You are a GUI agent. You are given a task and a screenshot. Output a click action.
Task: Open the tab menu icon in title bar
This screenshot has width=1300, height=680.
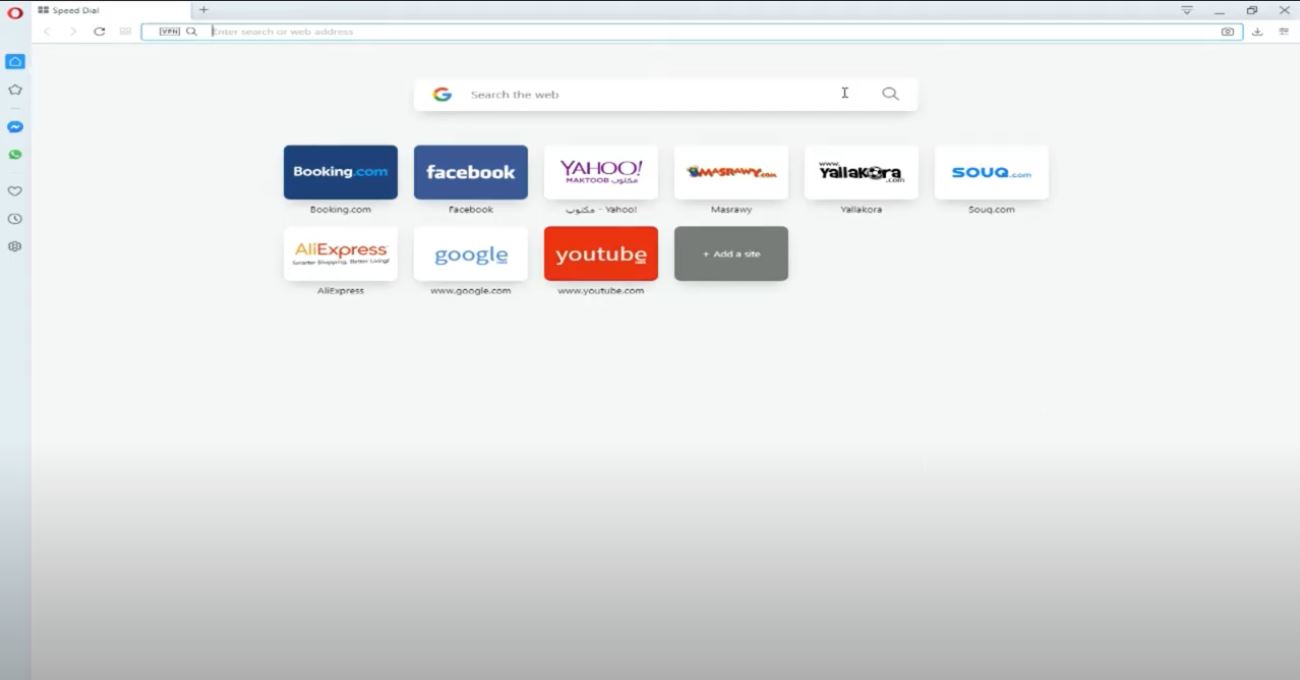[1187, 10]
